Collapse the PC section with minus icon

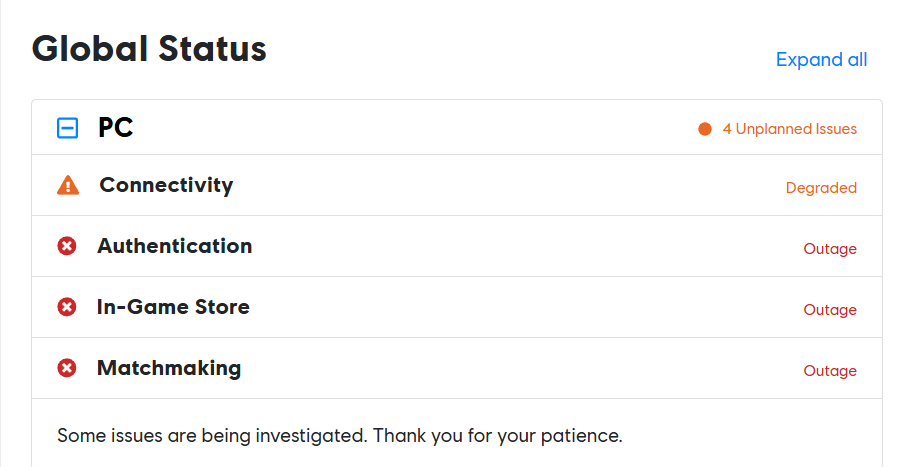click(67, 128)
